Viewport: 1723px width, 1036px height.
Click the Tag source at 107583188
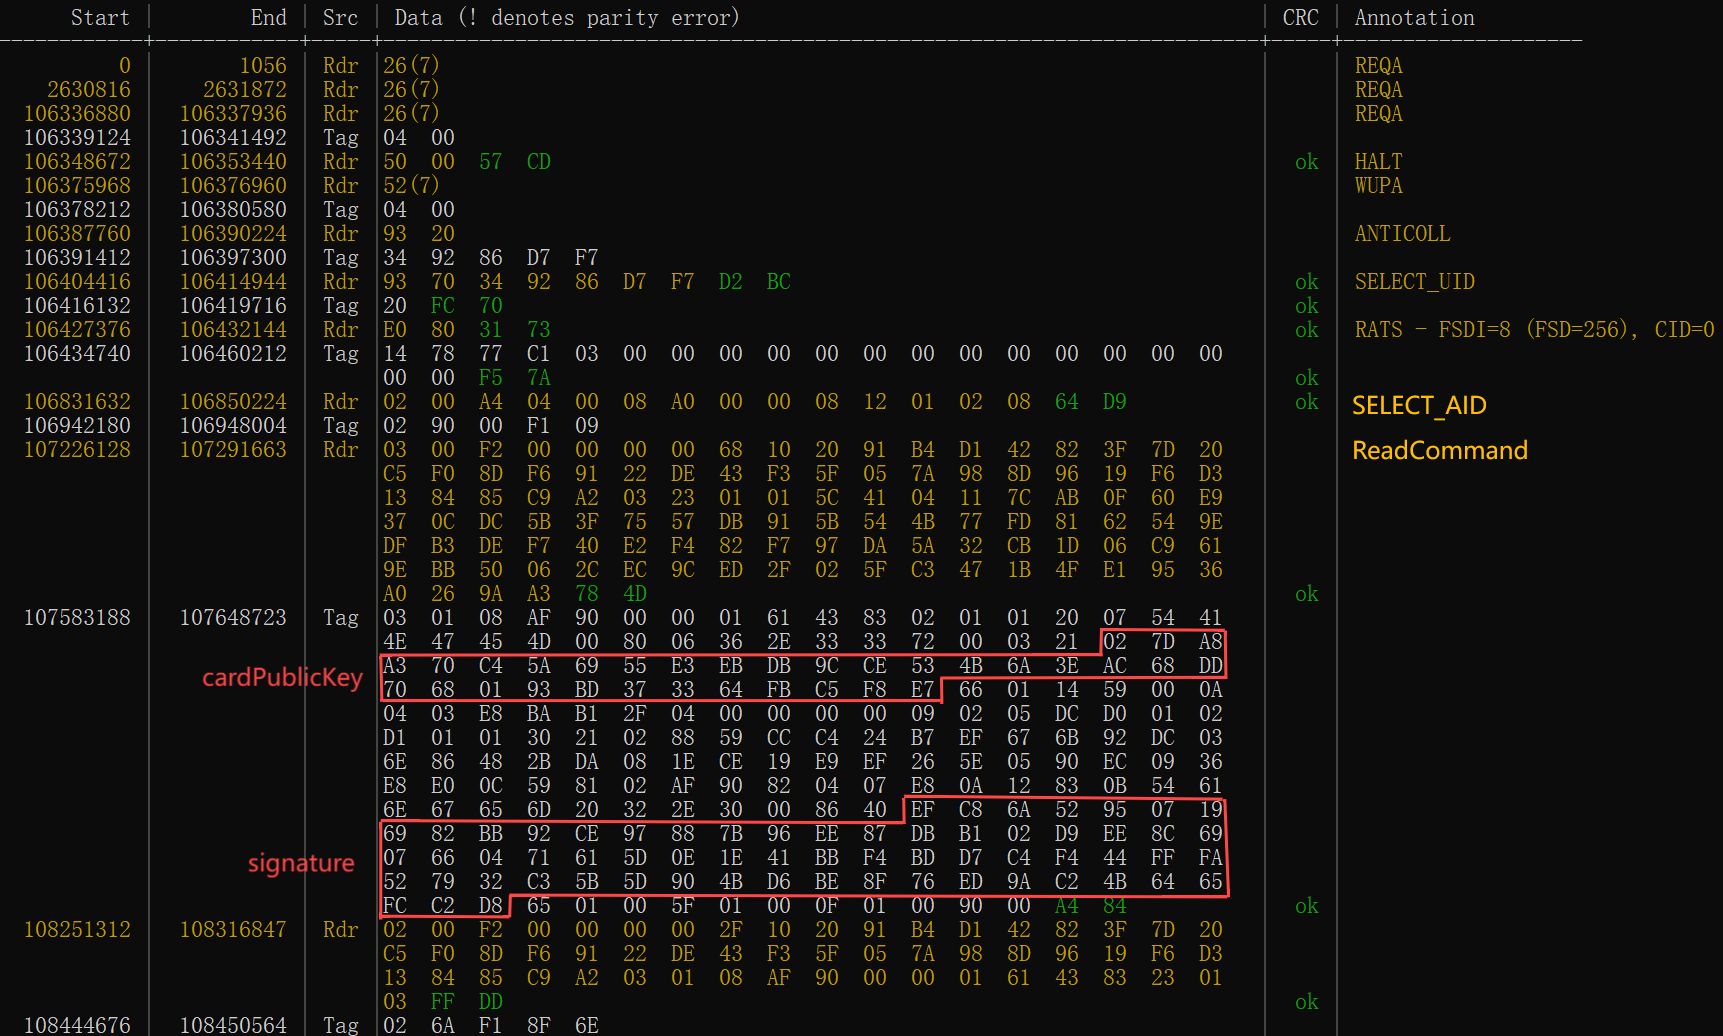(340, 618)
